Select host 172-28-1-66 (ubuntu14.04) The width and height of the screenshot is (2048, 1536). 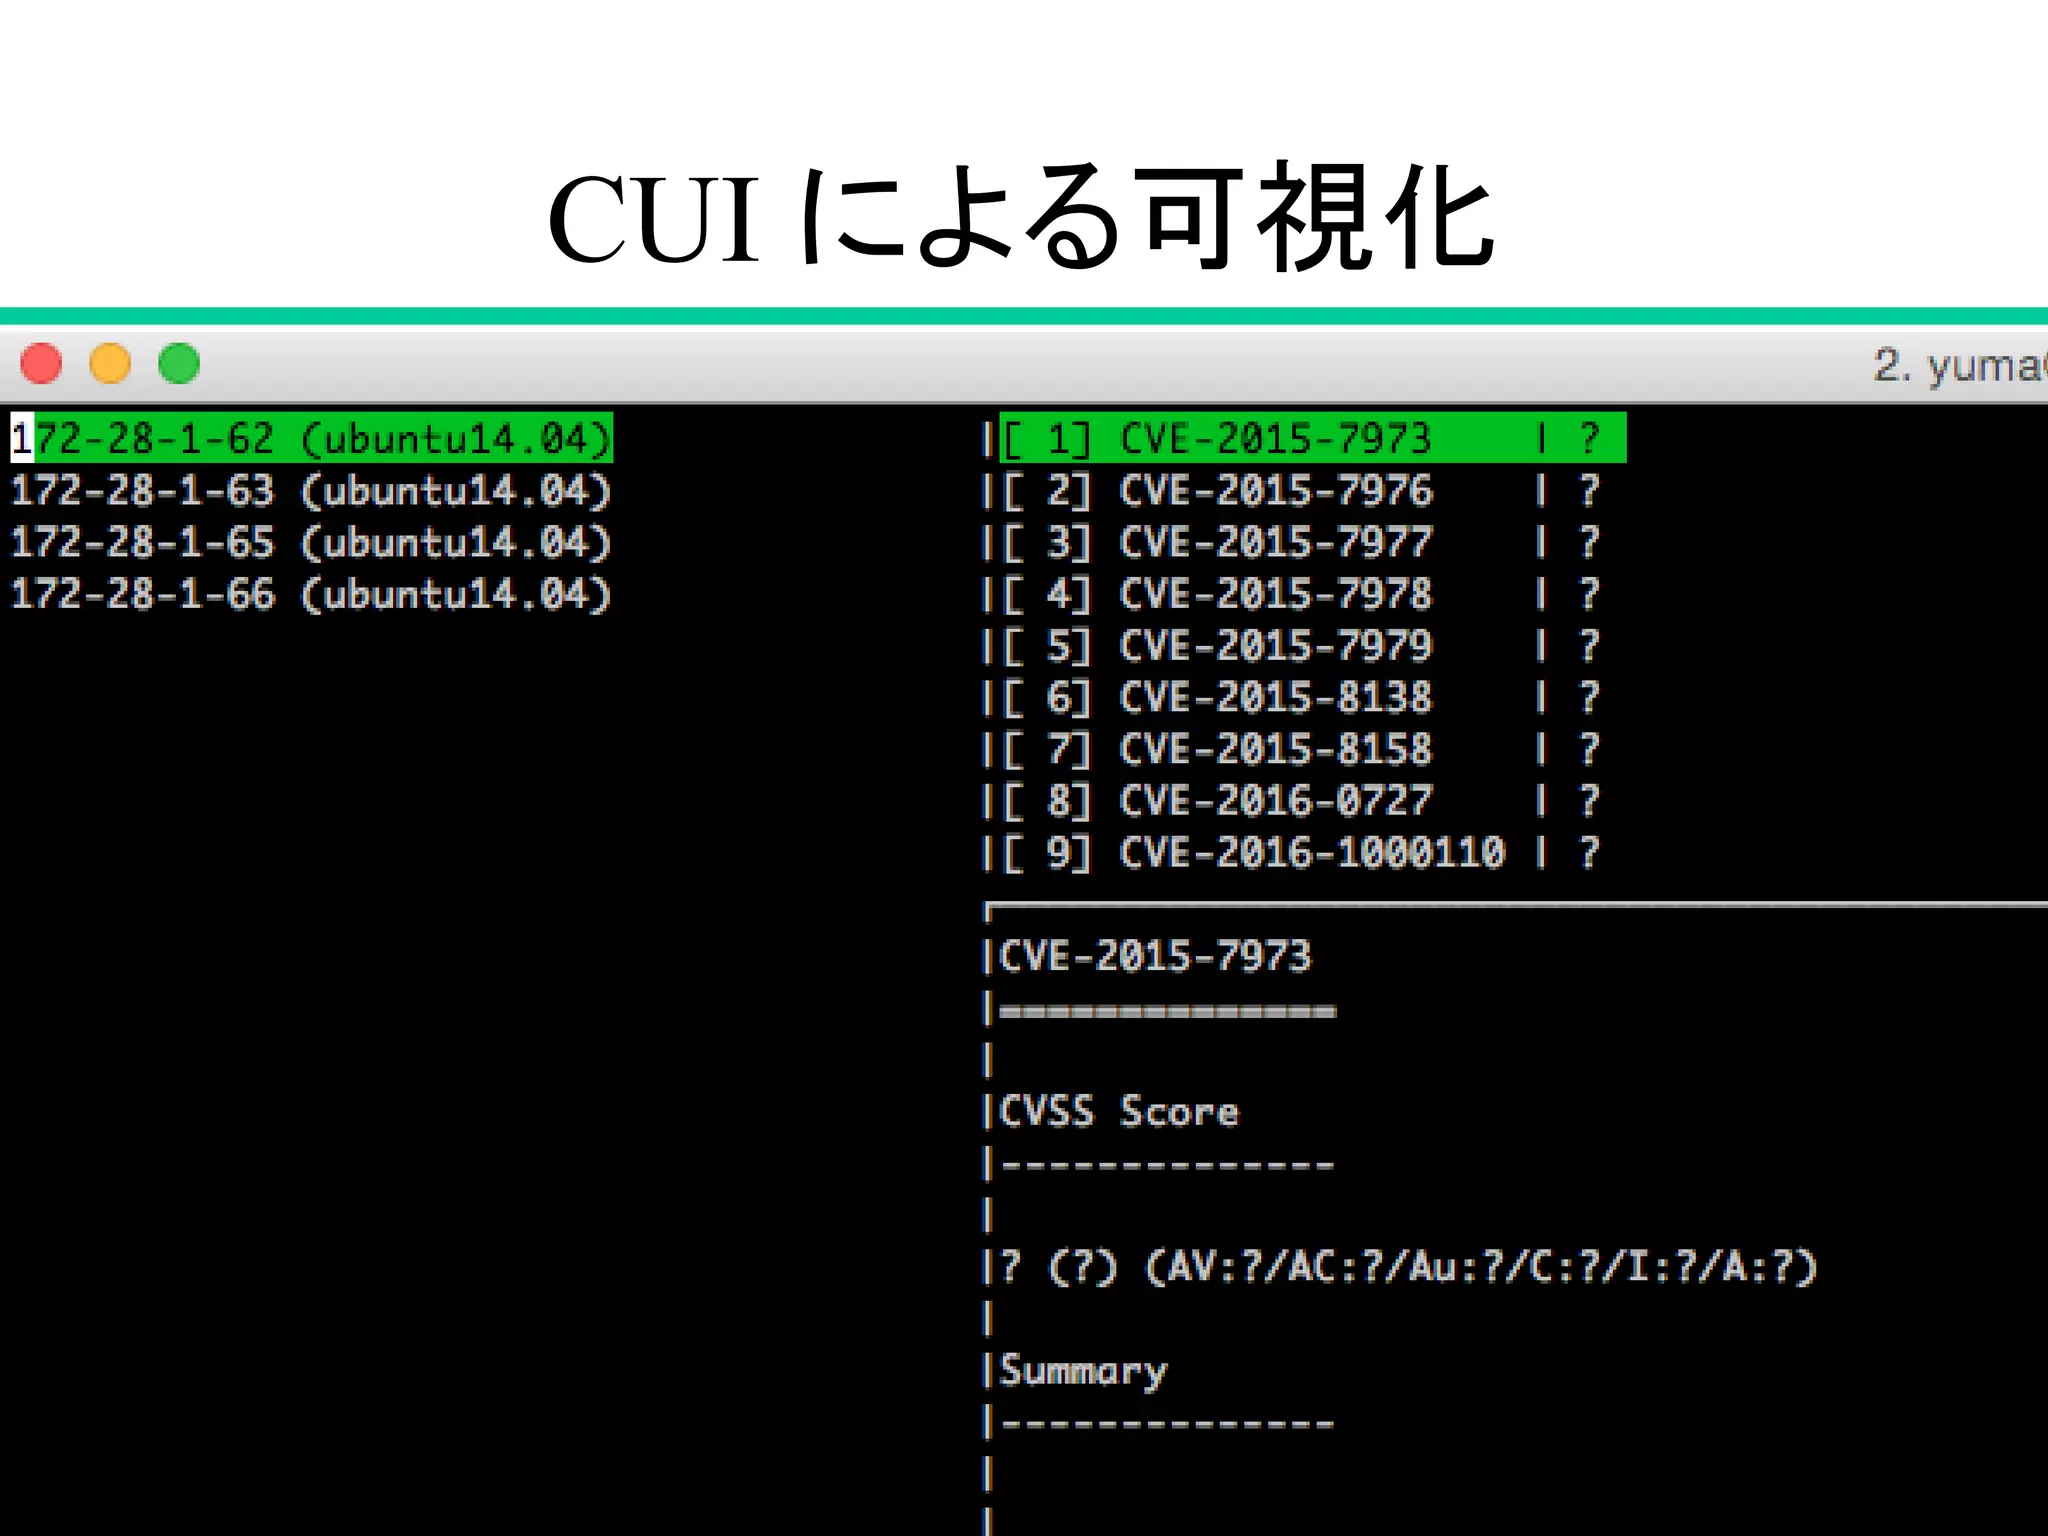coord(311,594)
